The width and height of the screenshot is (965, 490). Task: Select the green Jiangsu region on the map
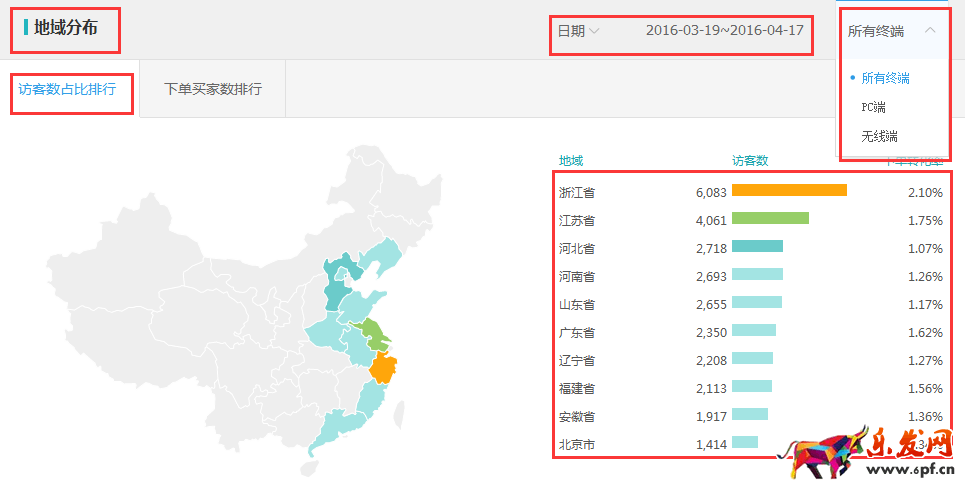[x=376, y=333]
